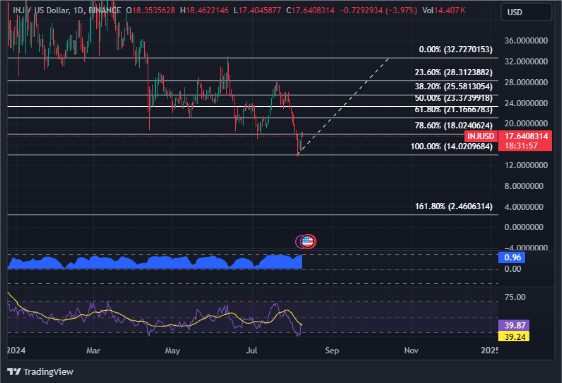Select the 78.60% (18.0240624) Fibonacci label
This screenshot has width=562, height=383.
pos(453,125)
